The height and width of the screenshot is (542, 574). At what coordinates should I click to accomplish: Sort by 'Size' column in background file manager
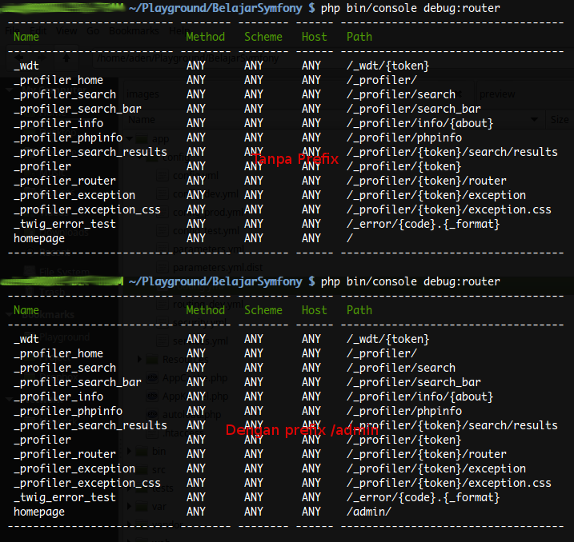click(560, 119)
